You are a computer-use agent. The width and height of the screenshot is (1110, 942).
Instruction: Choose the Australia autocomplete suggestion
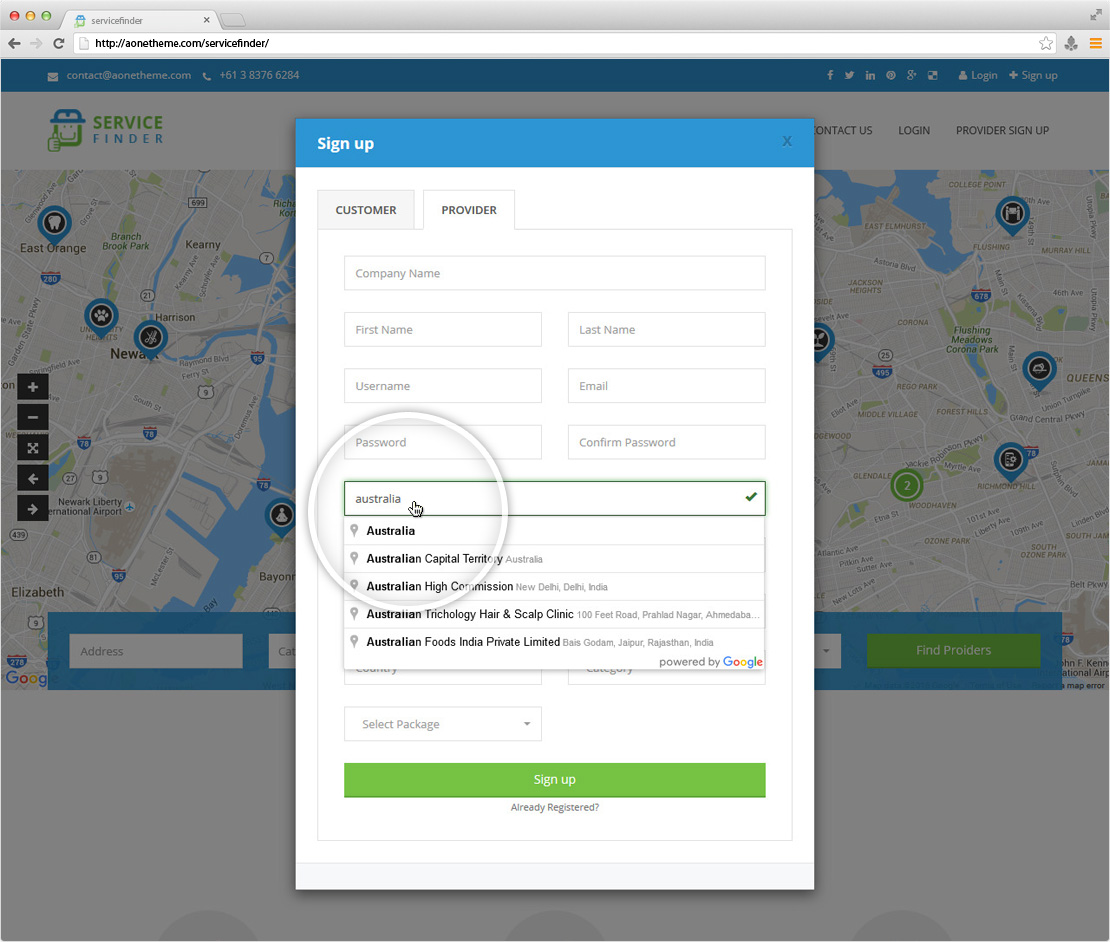391,531
